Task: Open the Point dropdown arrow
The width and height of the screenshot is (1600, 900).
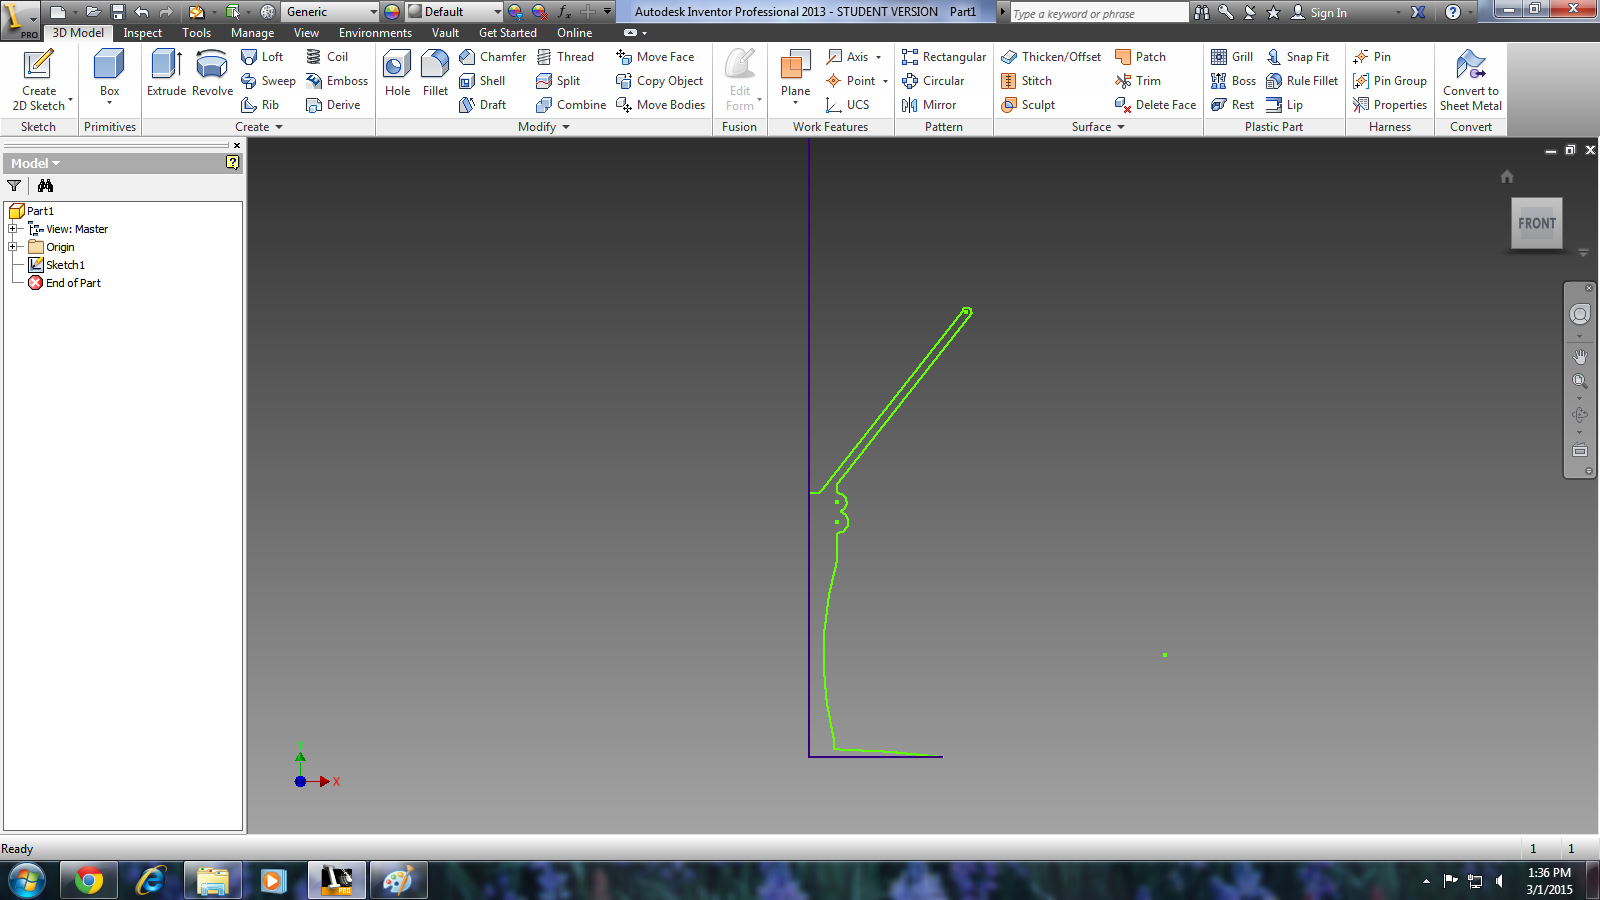Action: (885, 81)
